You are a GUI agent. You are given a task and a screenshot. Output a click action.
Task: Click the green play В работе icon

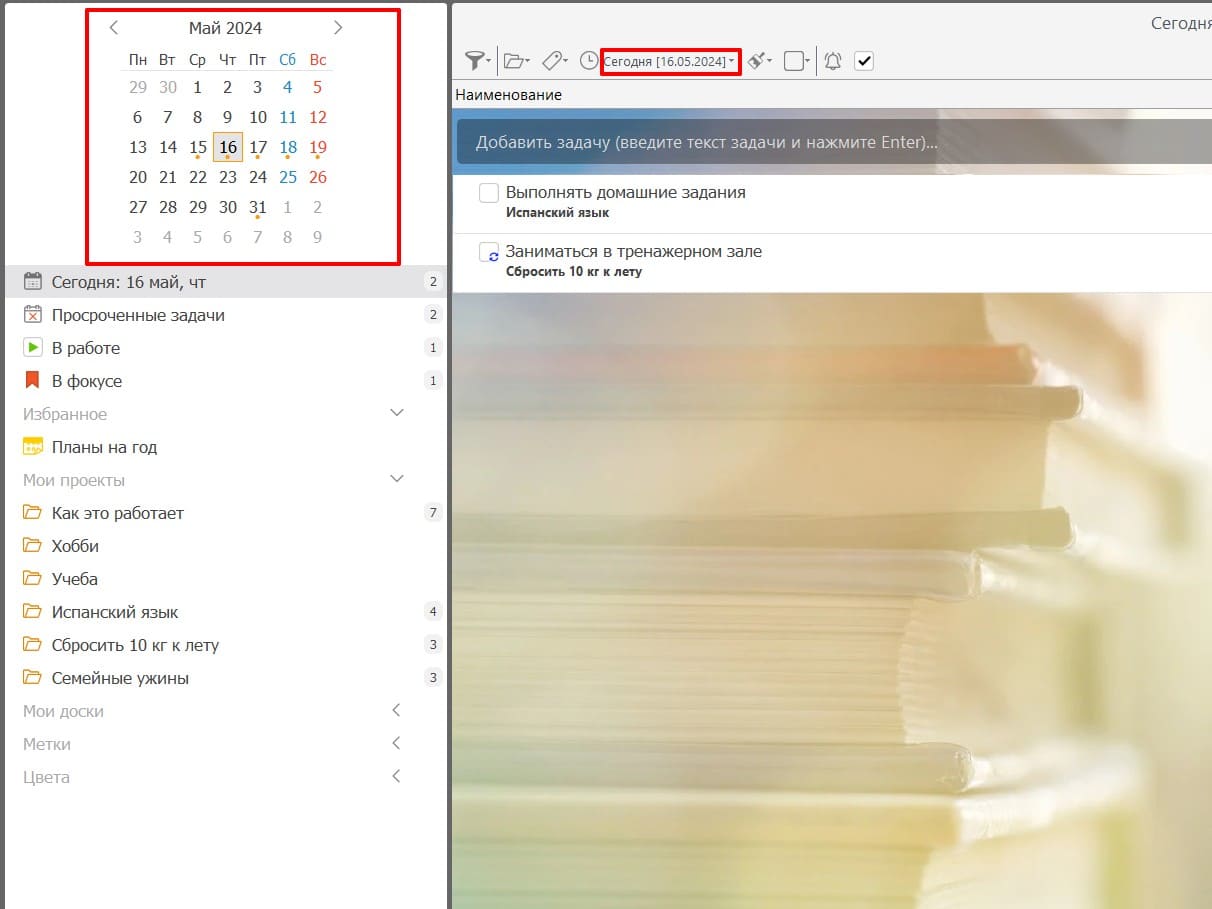[x=33, y=348]
